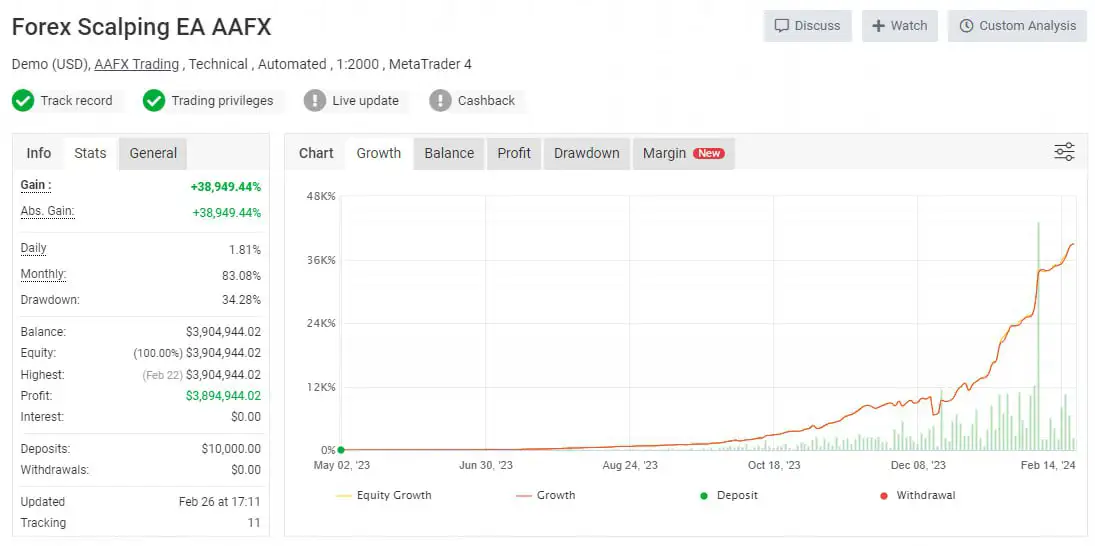Toggle Withdrawal markers in chart legend
Viewport: 1095px width, 546px height.
[922, 495]
